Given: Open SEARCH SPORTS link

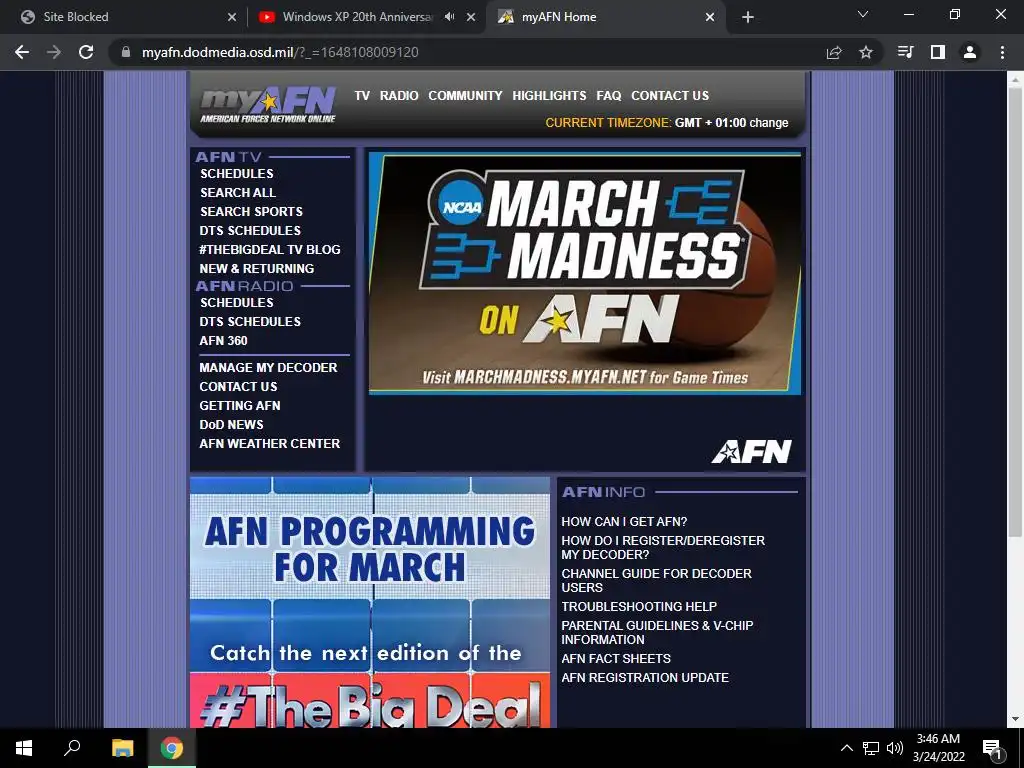Looking at the screenshot, I should click(251, 212).
